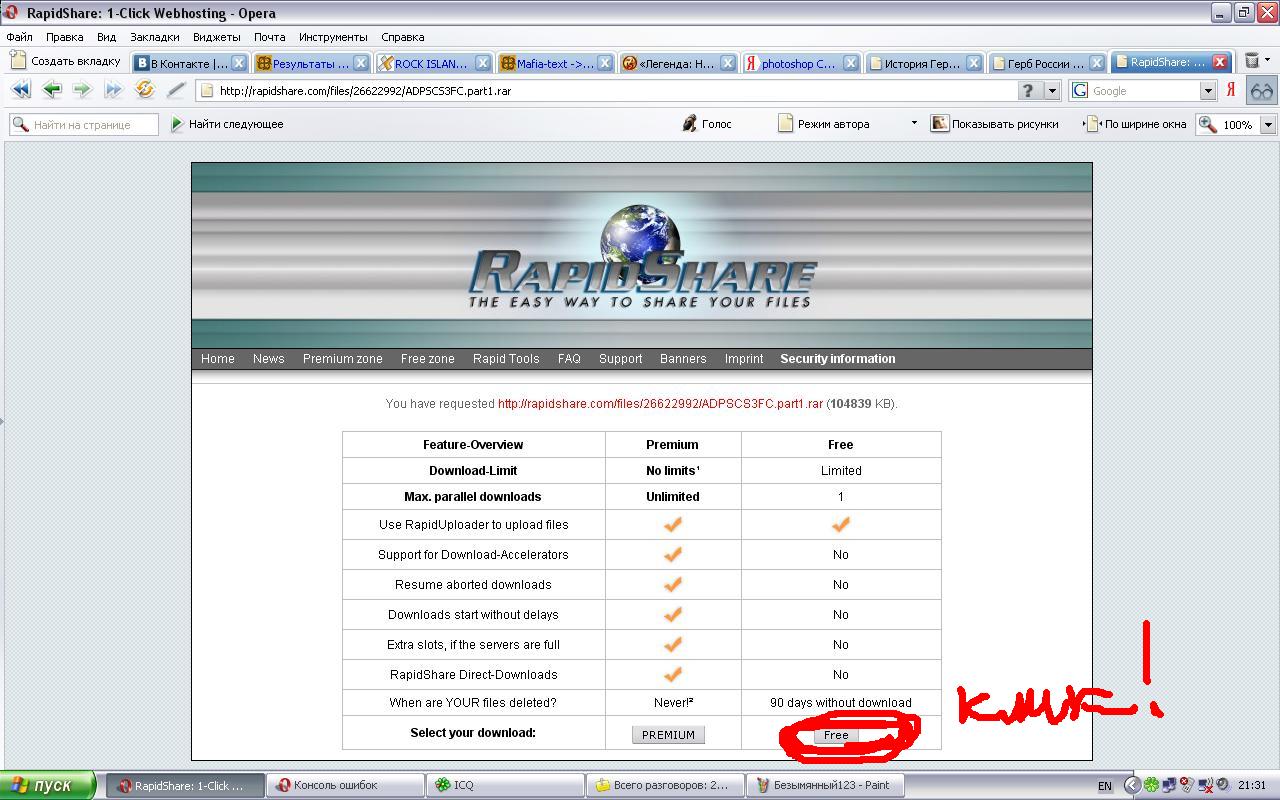Open the Security information nav link
Image resolution: width=1280 pixels, height=800 pixels.
coord(838,359)
